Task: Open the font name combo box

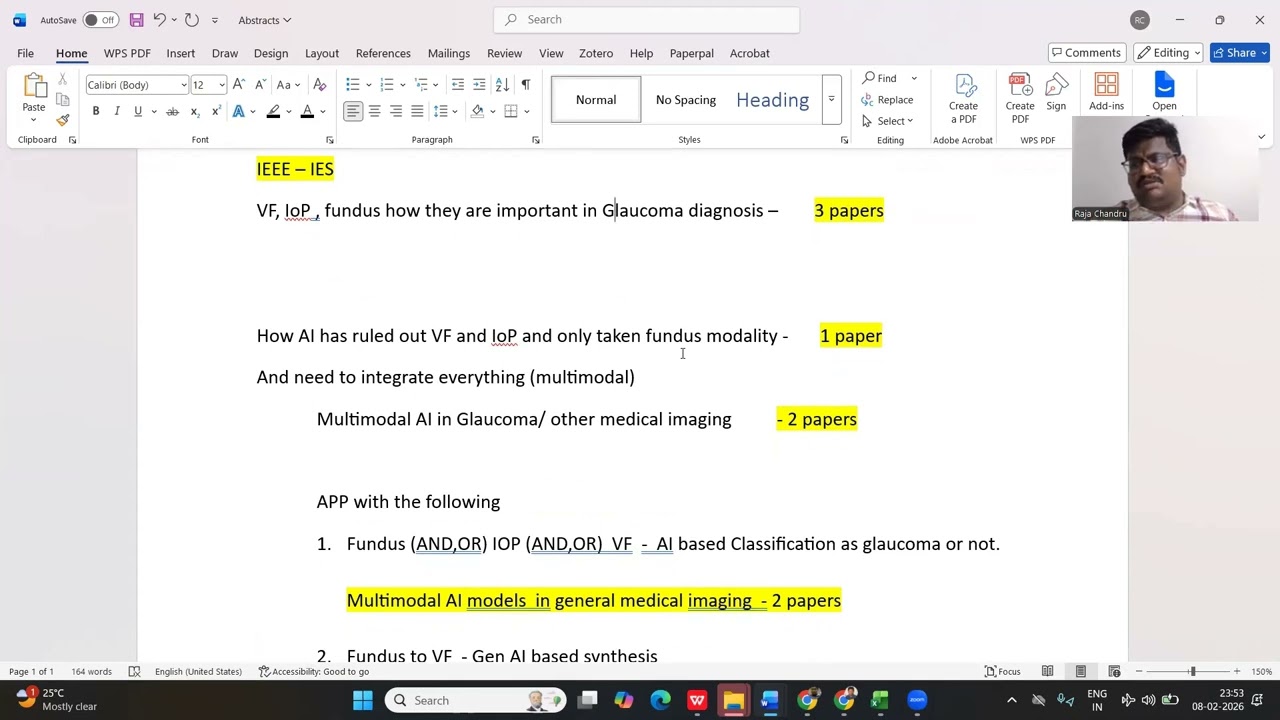Action: coord(137,85)
